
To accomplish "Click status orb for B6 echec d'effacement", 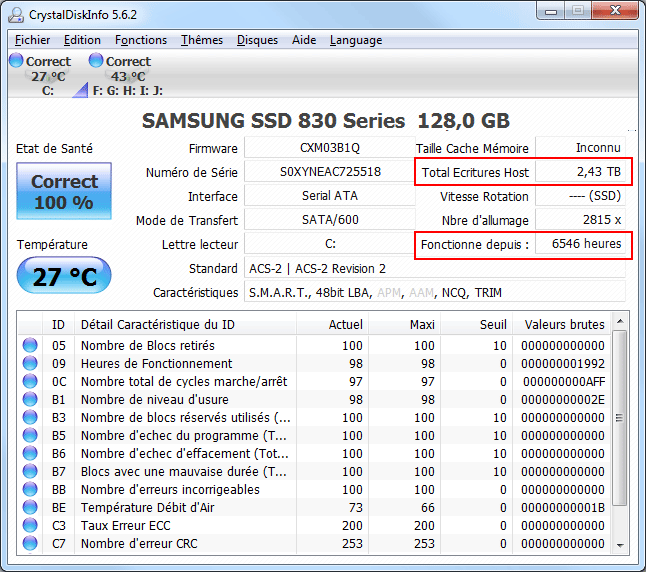I will tap(30, 453).
